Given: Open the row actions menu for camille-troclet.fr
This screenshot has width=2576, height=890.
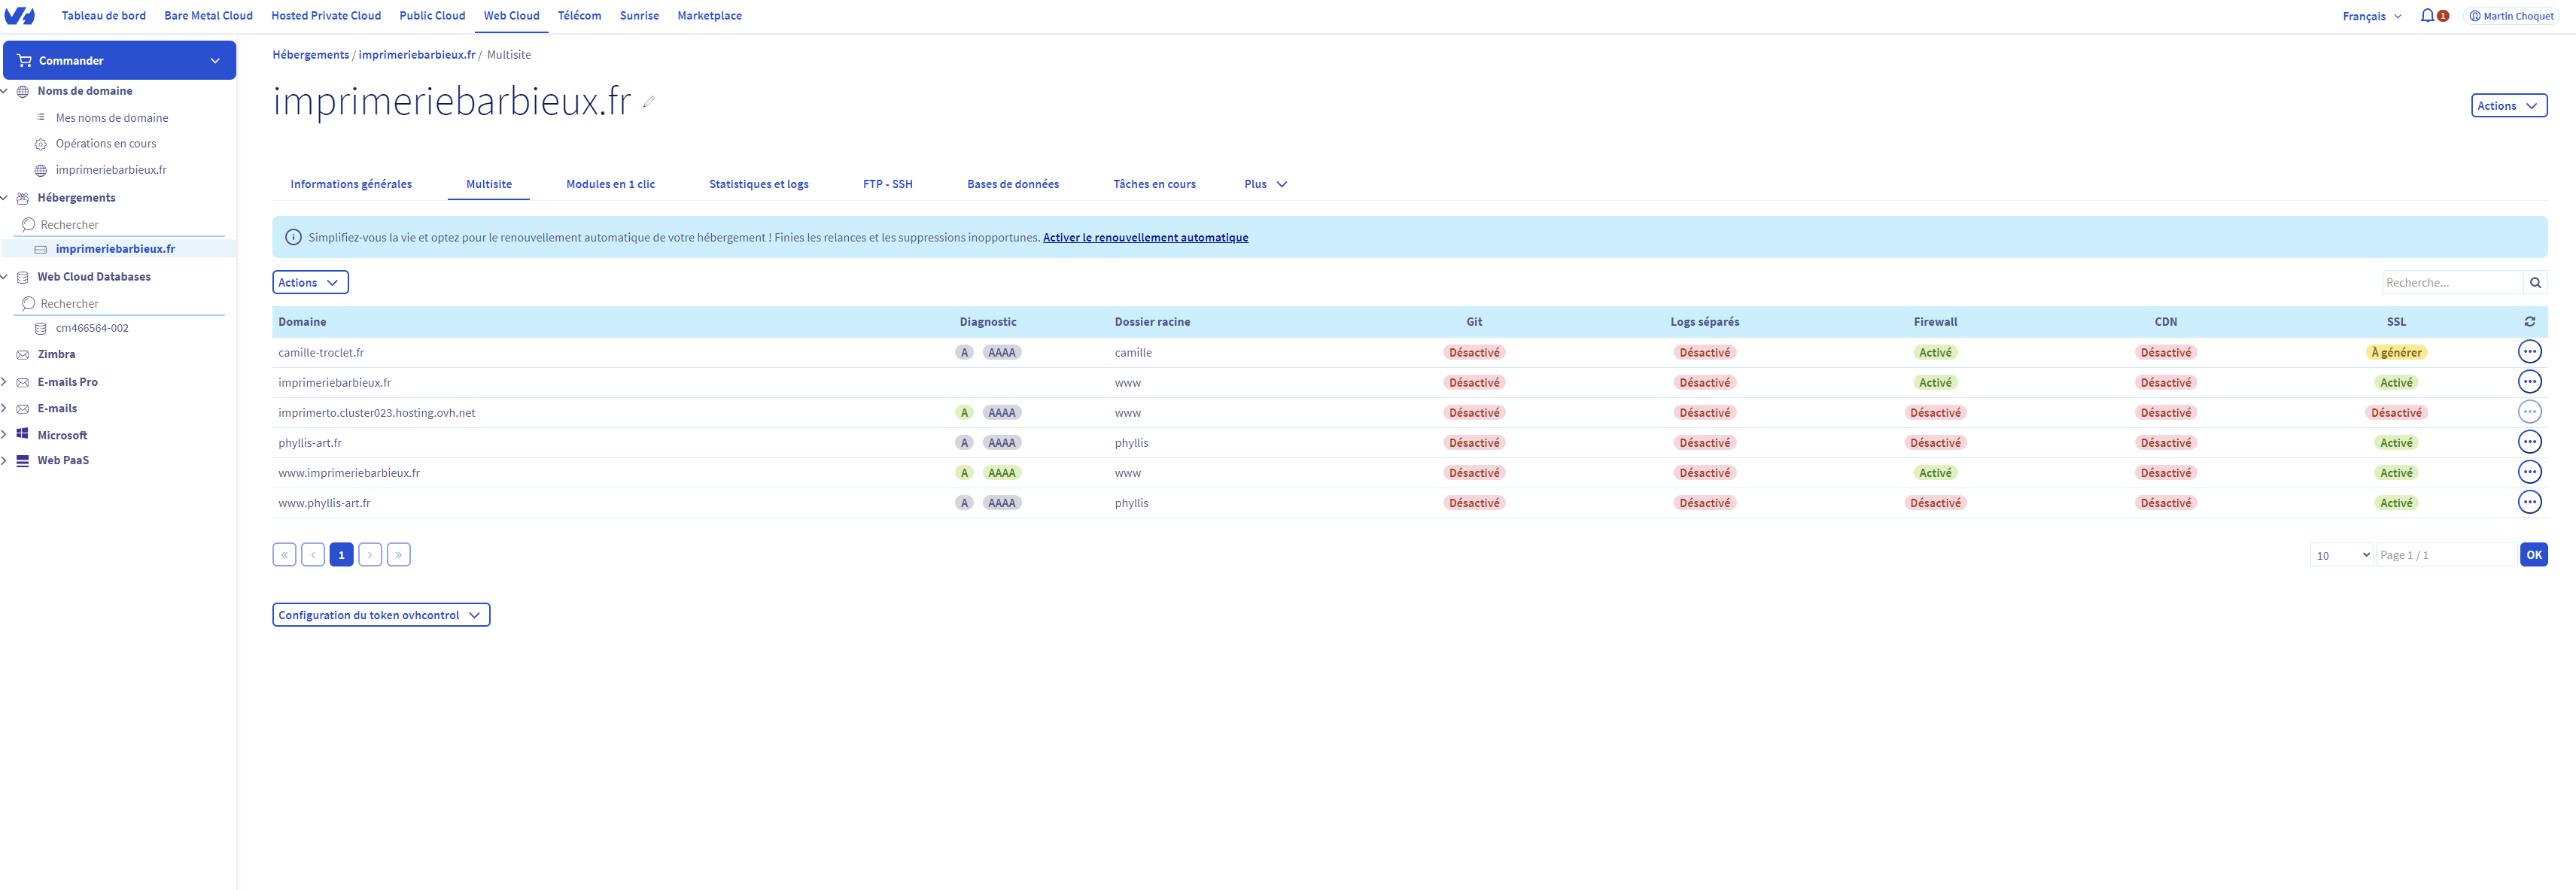Looking at the screenshot, I should click(2529, 352).
